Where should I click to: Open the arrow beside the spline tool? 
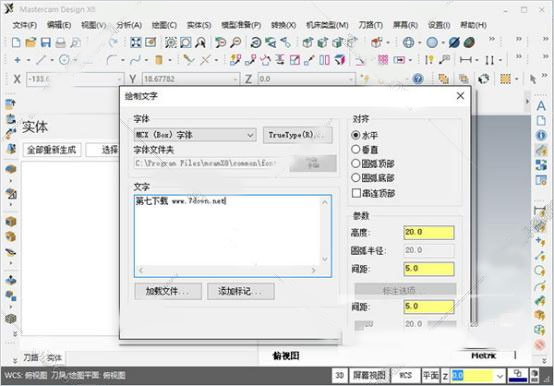point(146,60)
